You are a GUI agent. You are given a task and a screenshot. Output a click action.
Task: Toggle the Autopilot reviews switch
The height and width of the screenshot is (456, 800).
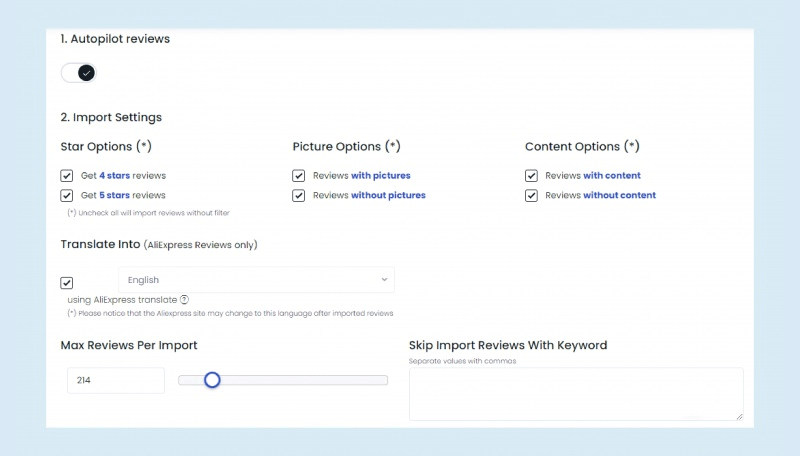click(78, 73)
